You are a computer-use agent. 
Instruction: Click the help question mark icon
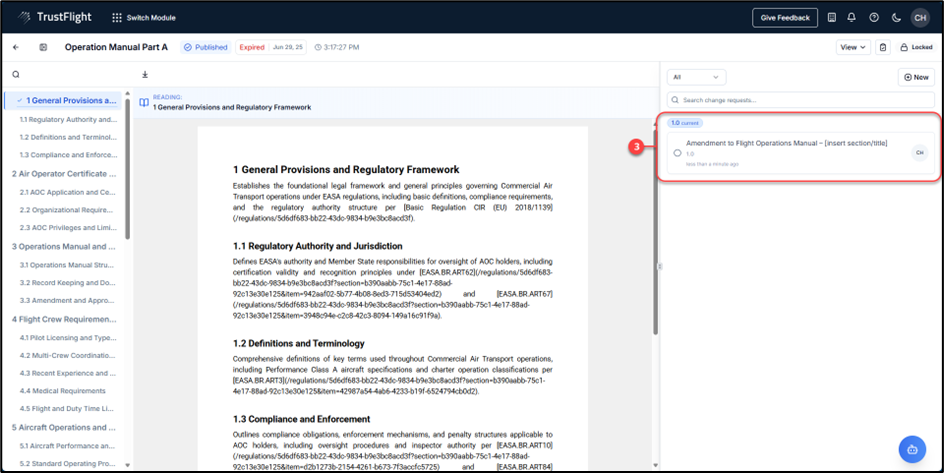point(874,17)
